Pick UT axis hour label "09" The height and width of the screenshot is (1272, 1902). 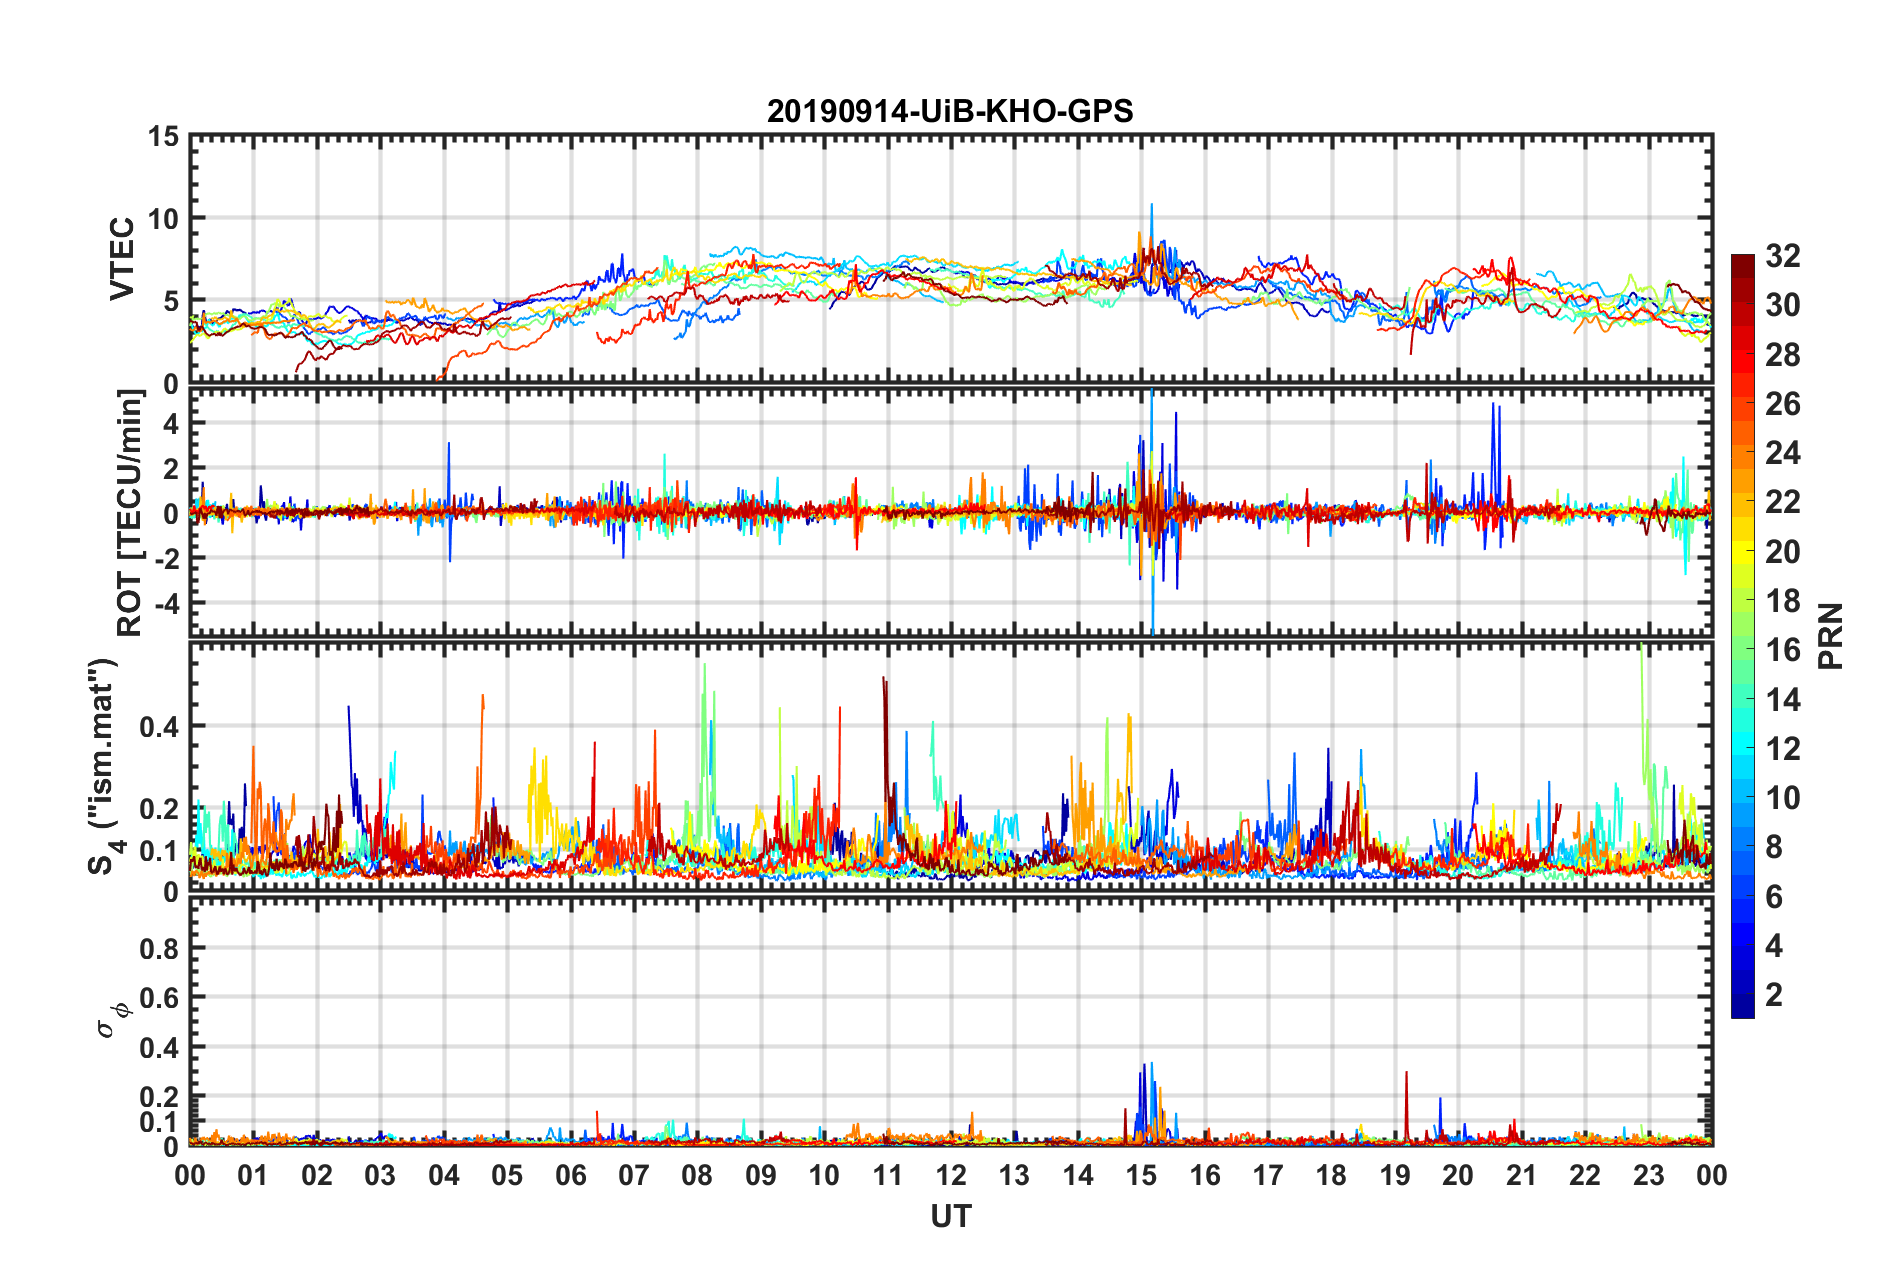(761, 1175)
